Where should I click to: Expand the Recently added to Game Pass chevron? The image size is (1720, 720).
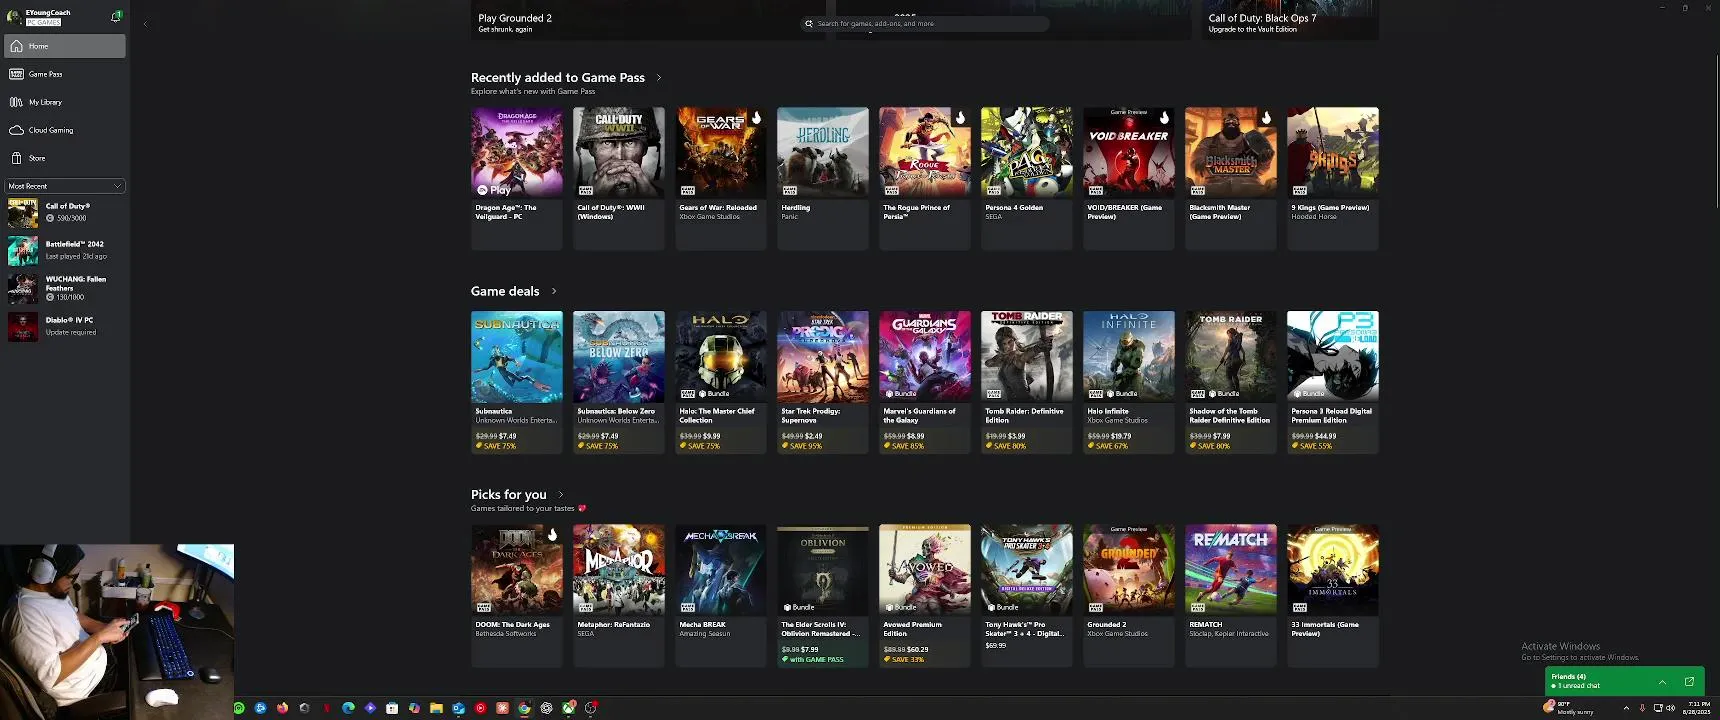click(x=658, y=78)
